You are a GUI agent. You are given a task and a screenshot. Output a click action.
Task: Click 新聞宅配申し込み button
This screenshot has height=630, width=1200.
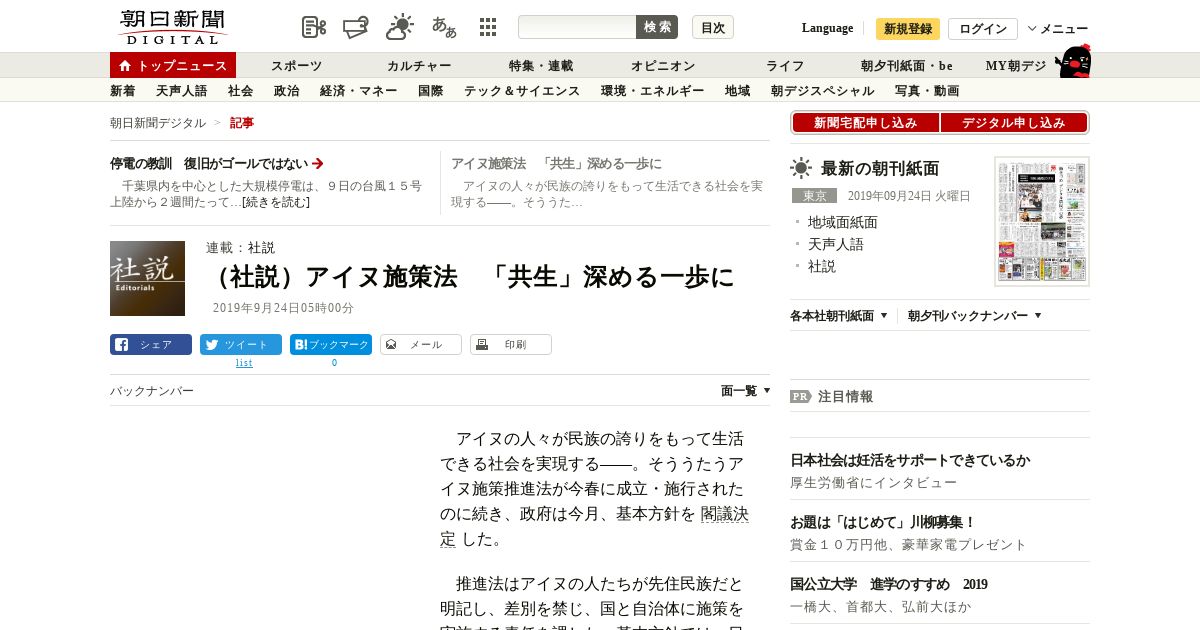click(x=865, y=123)
